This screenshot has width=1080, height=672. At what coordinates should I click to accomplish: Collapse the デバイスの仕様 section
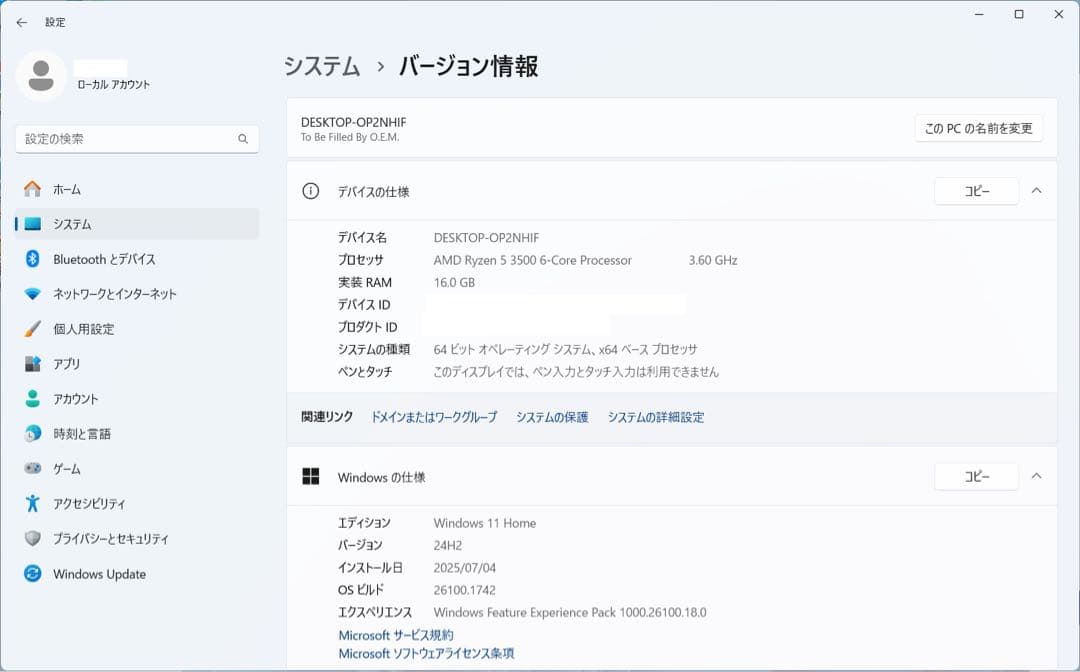tap(1037, 191)
